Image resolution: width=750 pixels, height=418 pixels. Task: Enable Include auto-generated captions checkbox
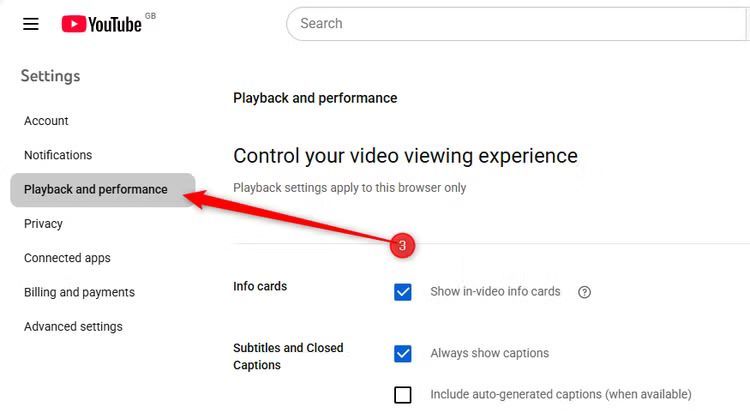(x=403, y=395)
